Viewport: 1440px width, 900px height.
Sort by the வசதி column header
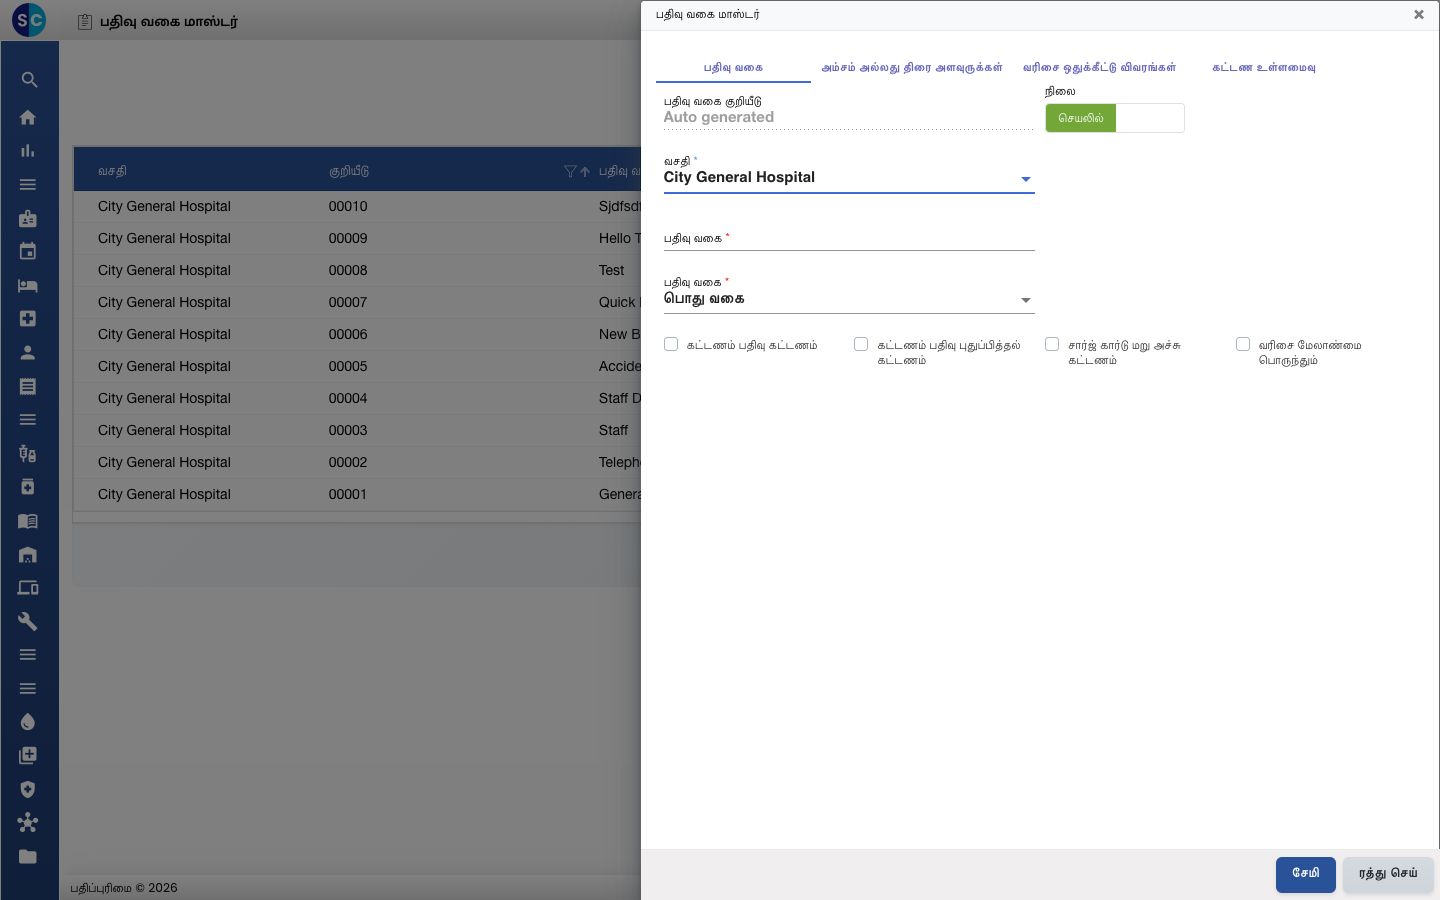(x=112, y=171)
